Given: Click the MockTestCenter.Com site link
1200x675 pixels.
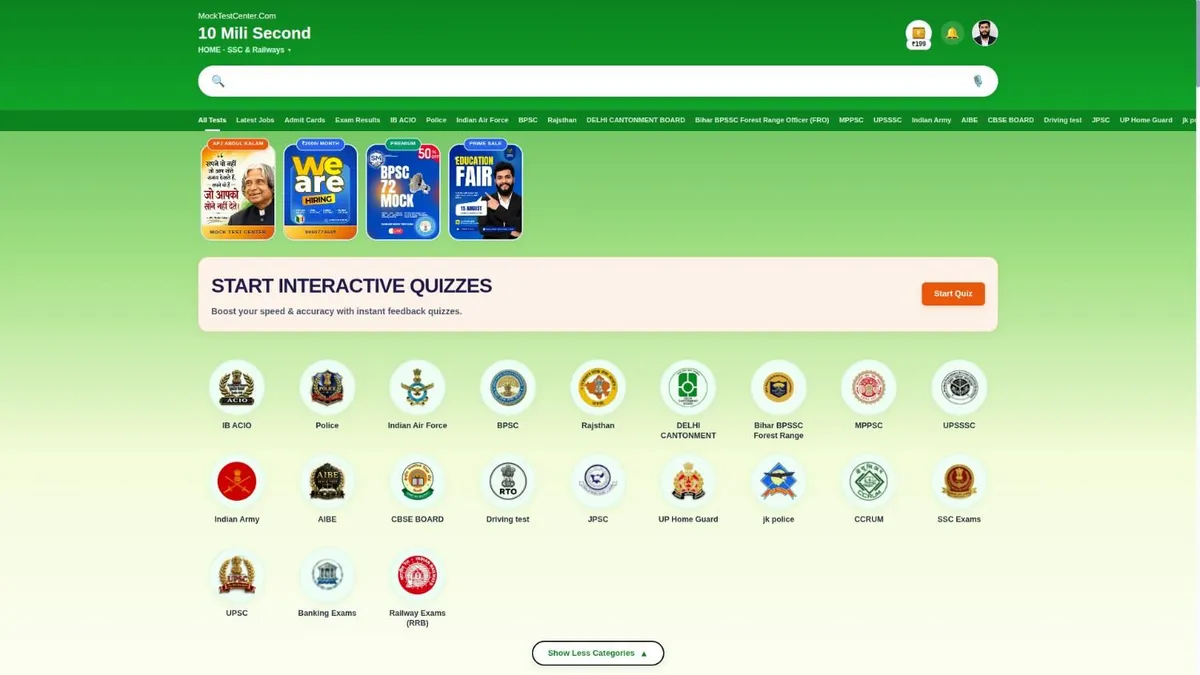Looking at the screenshot, I should (x=237, y=16).
